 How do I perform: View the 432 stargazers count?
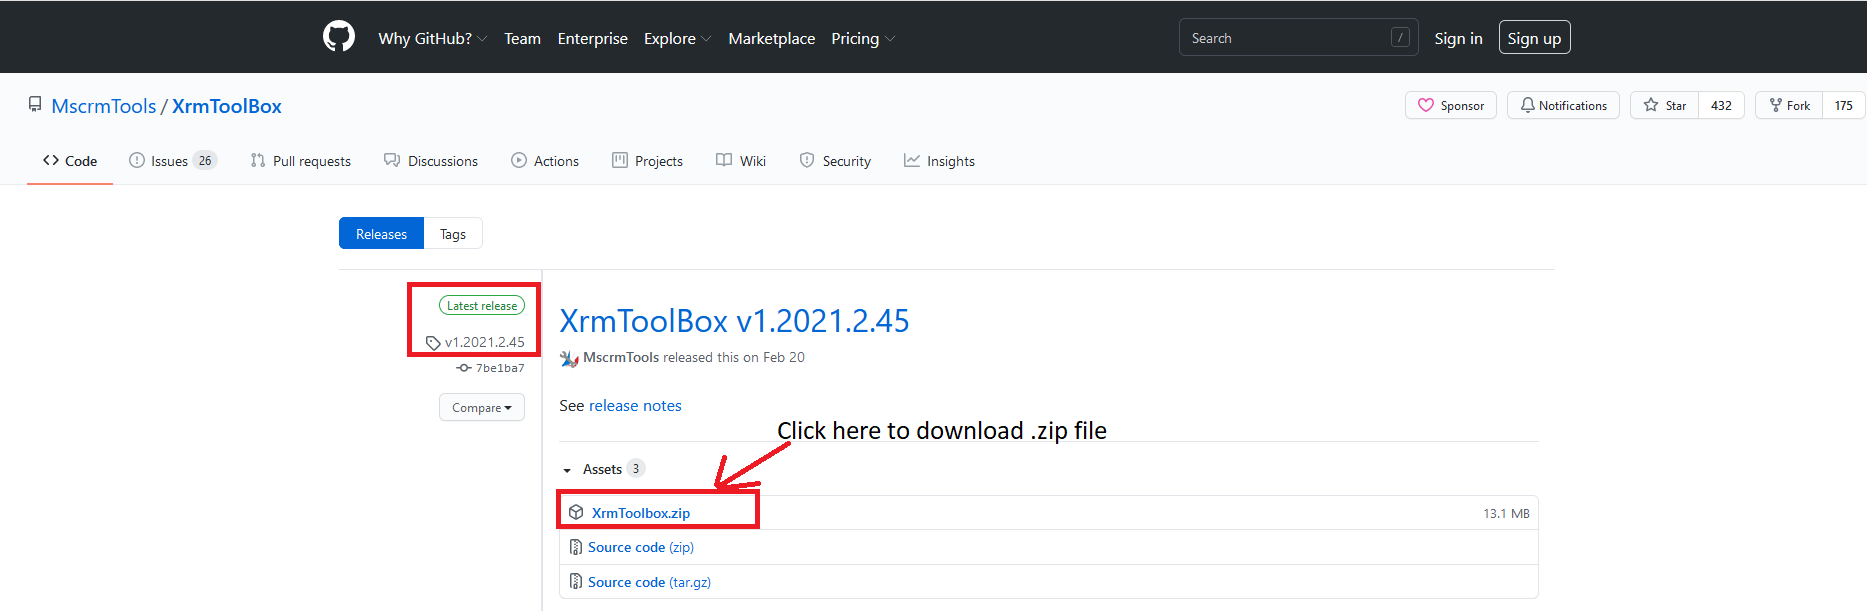(1721, 105)
